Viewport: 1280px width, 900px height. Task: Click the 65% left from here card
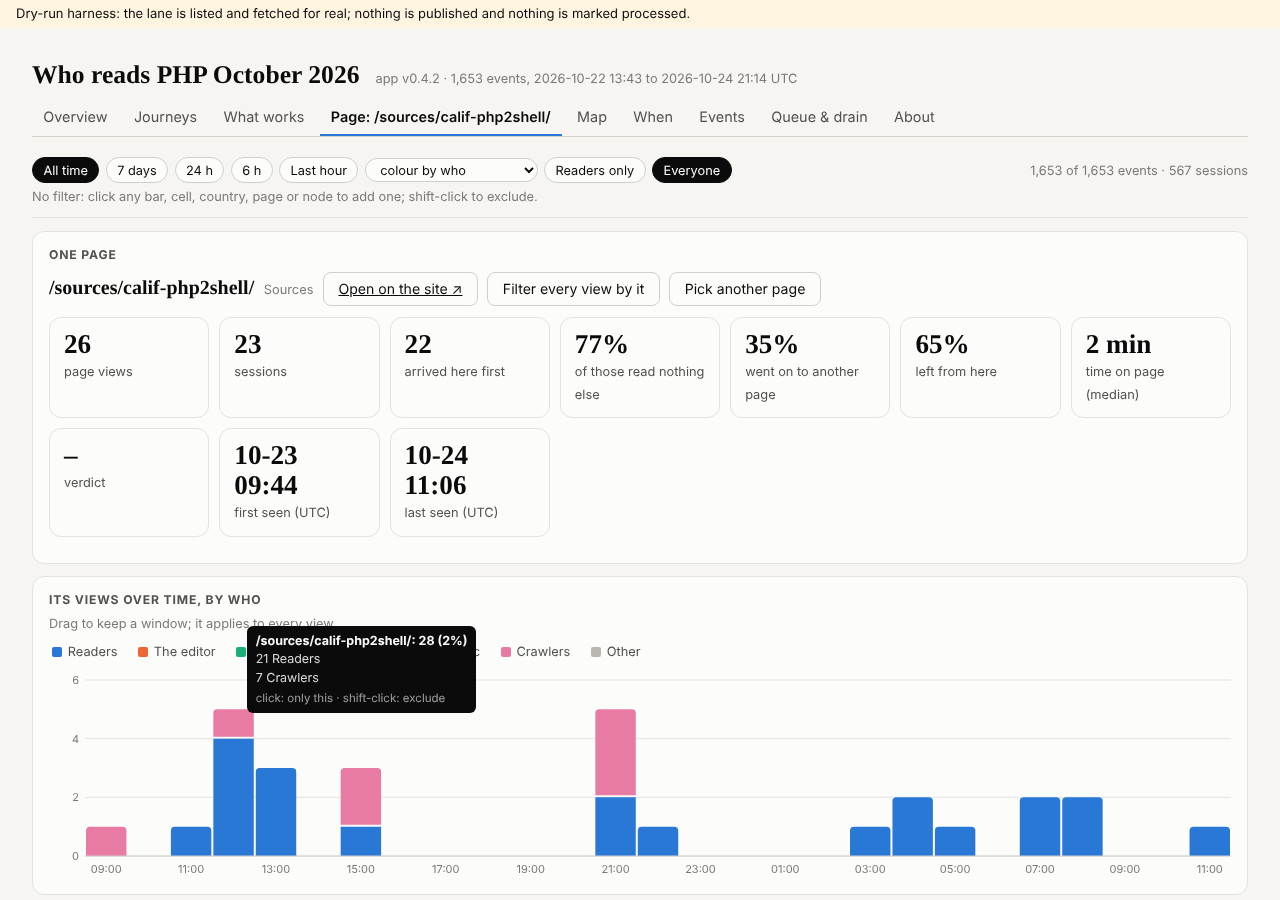(x=980, y=367)
